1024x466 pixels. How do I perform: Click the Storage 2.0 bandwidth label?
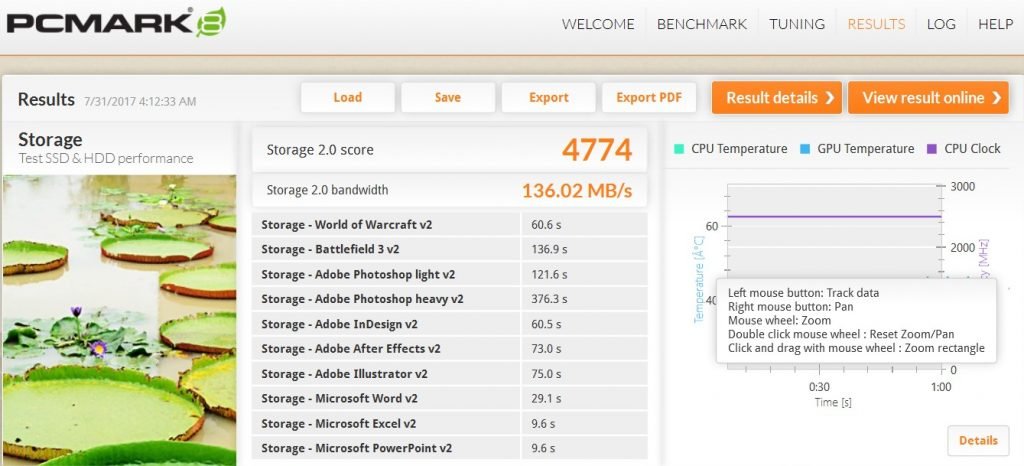327,190
